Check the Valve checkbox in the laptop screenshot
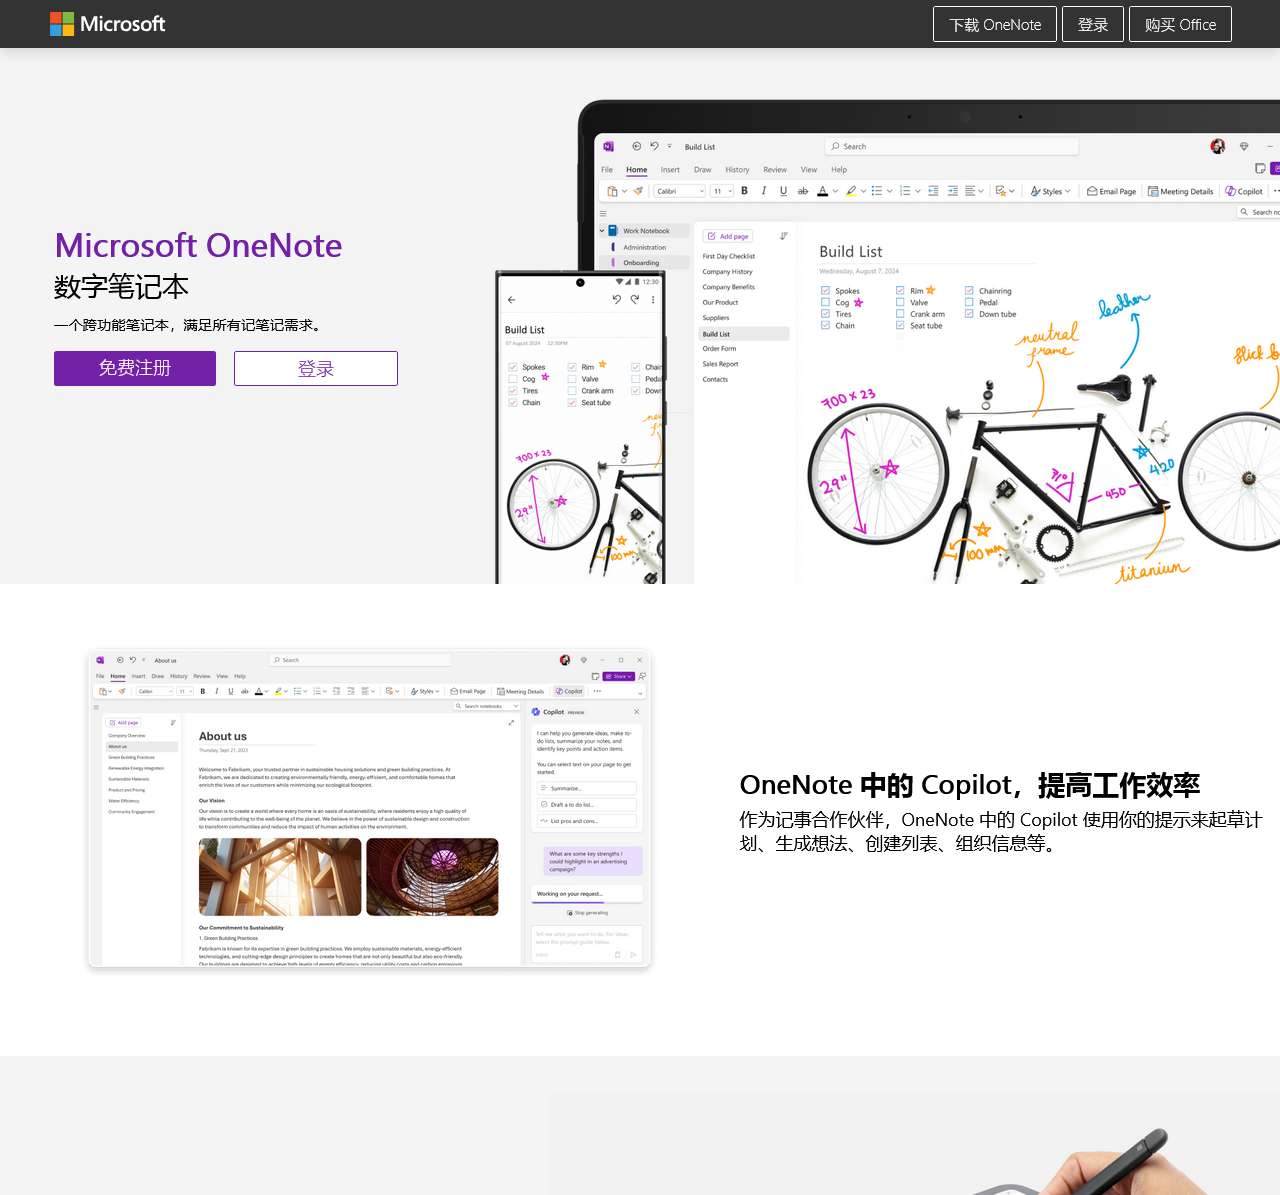This screenshot has width=1280, height=1195. tap(900, 302)
